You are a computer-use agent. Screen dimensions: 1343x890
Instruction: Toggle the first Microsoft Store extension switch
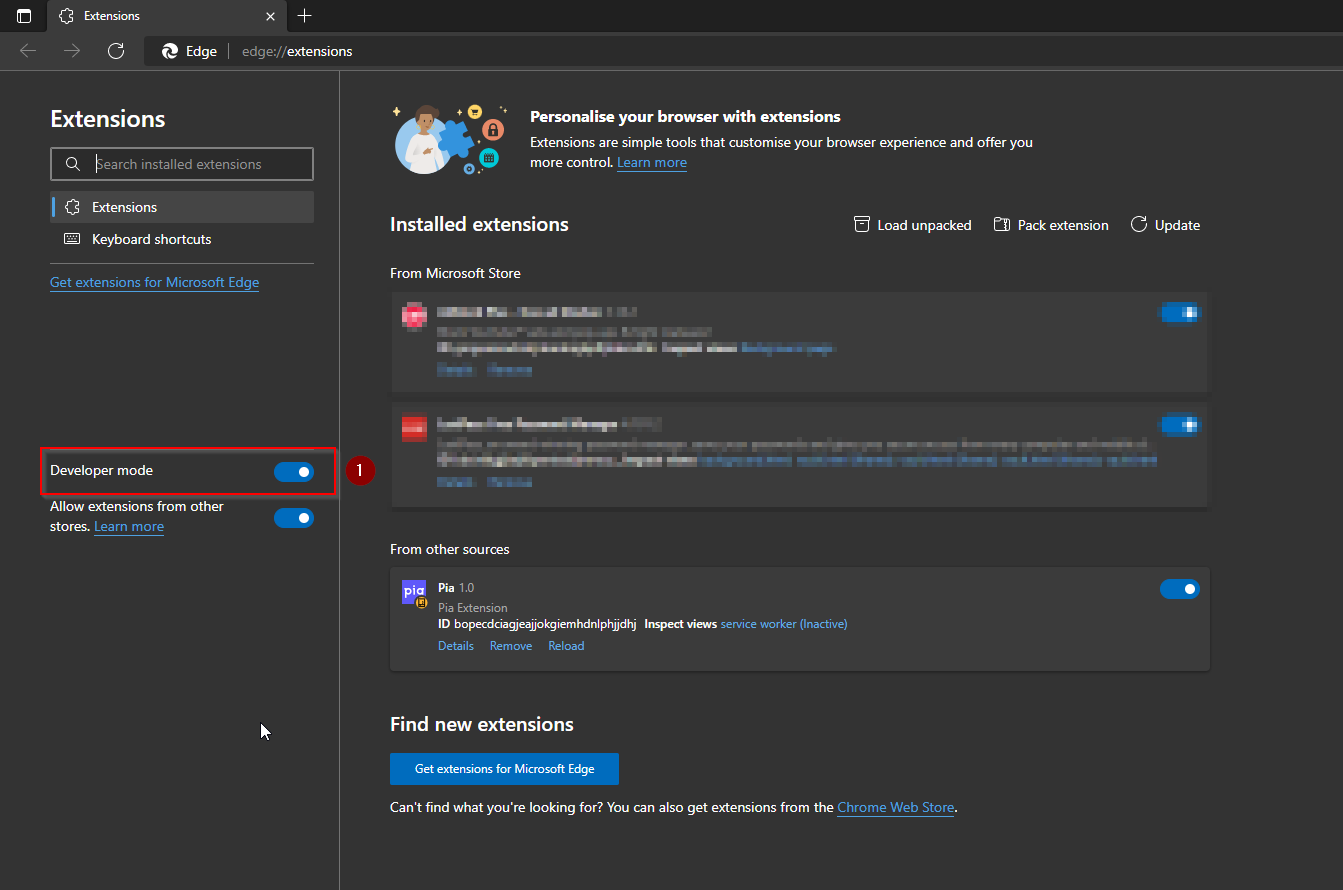1180,314
